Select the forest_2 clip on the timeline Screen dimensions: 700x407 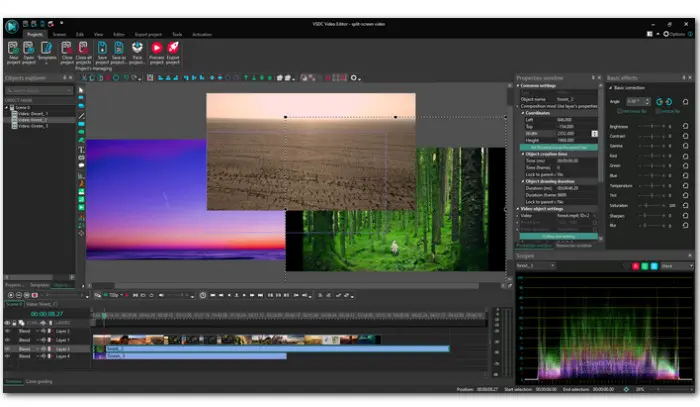(x=271, y=349)
